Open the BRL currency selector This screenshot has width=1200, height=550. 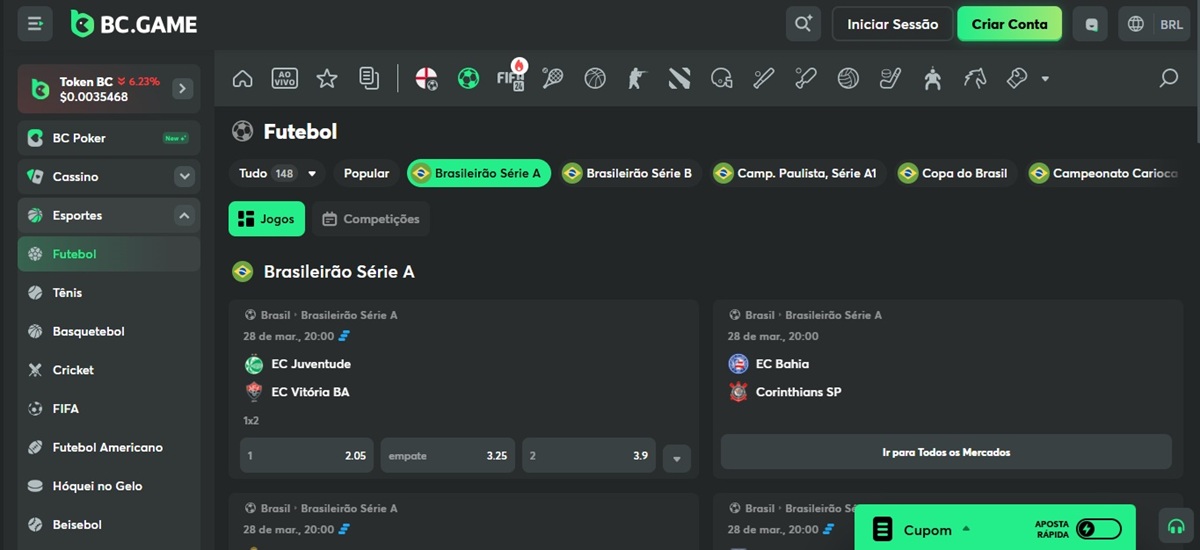point(1171,24)
